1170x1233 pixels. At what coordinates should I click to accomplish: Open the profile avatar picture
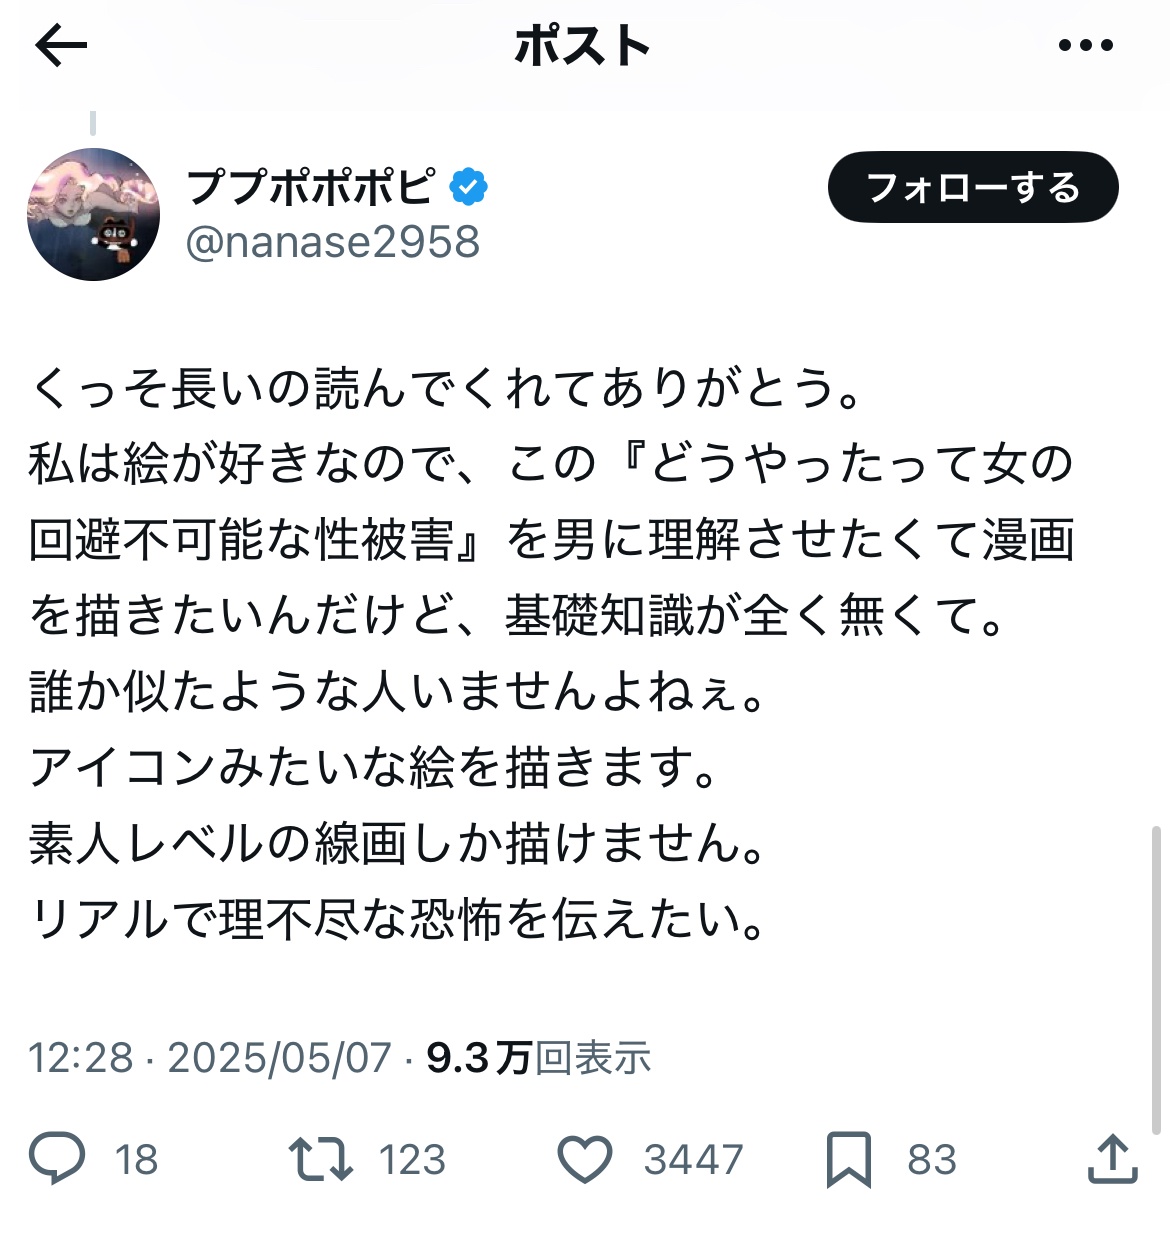point(93,214)
